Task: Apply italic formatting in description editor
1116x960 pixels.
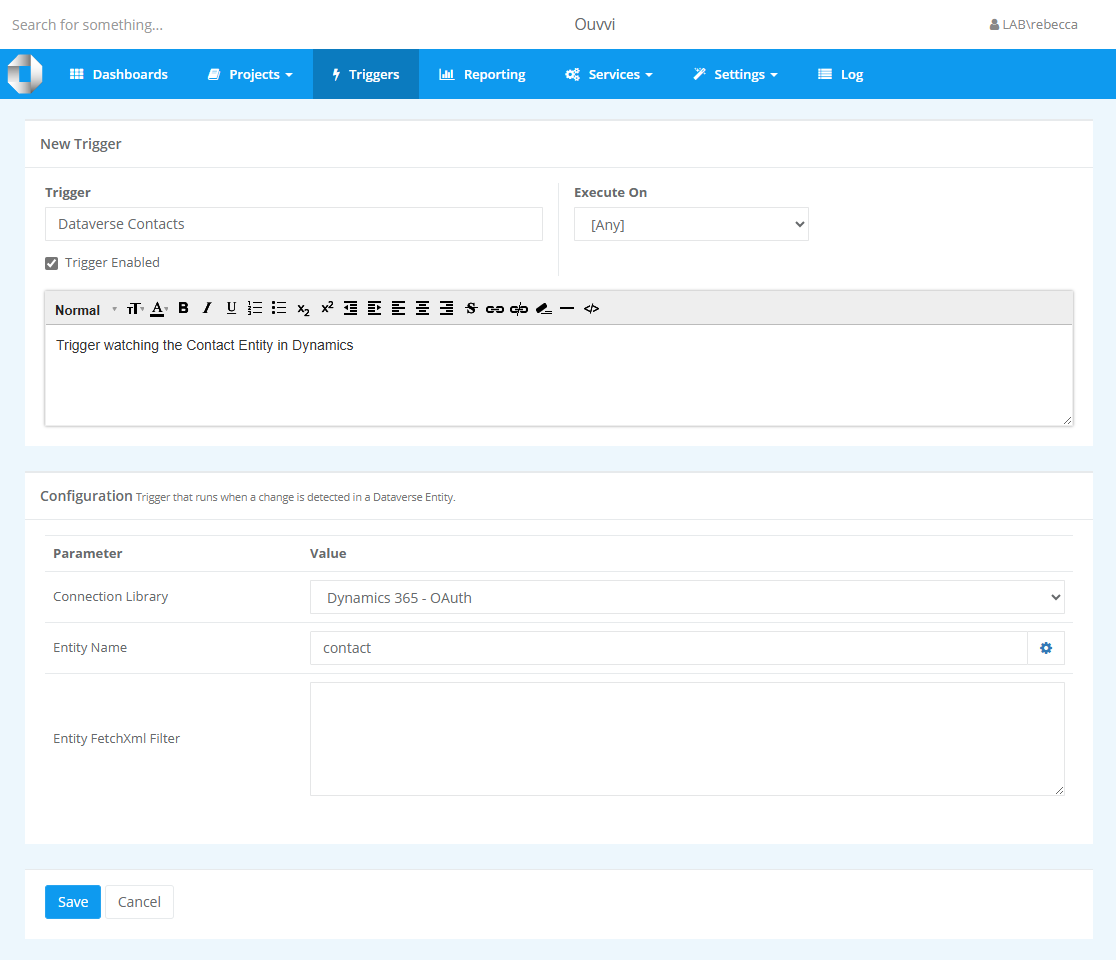Action: (x=207, y=308)
